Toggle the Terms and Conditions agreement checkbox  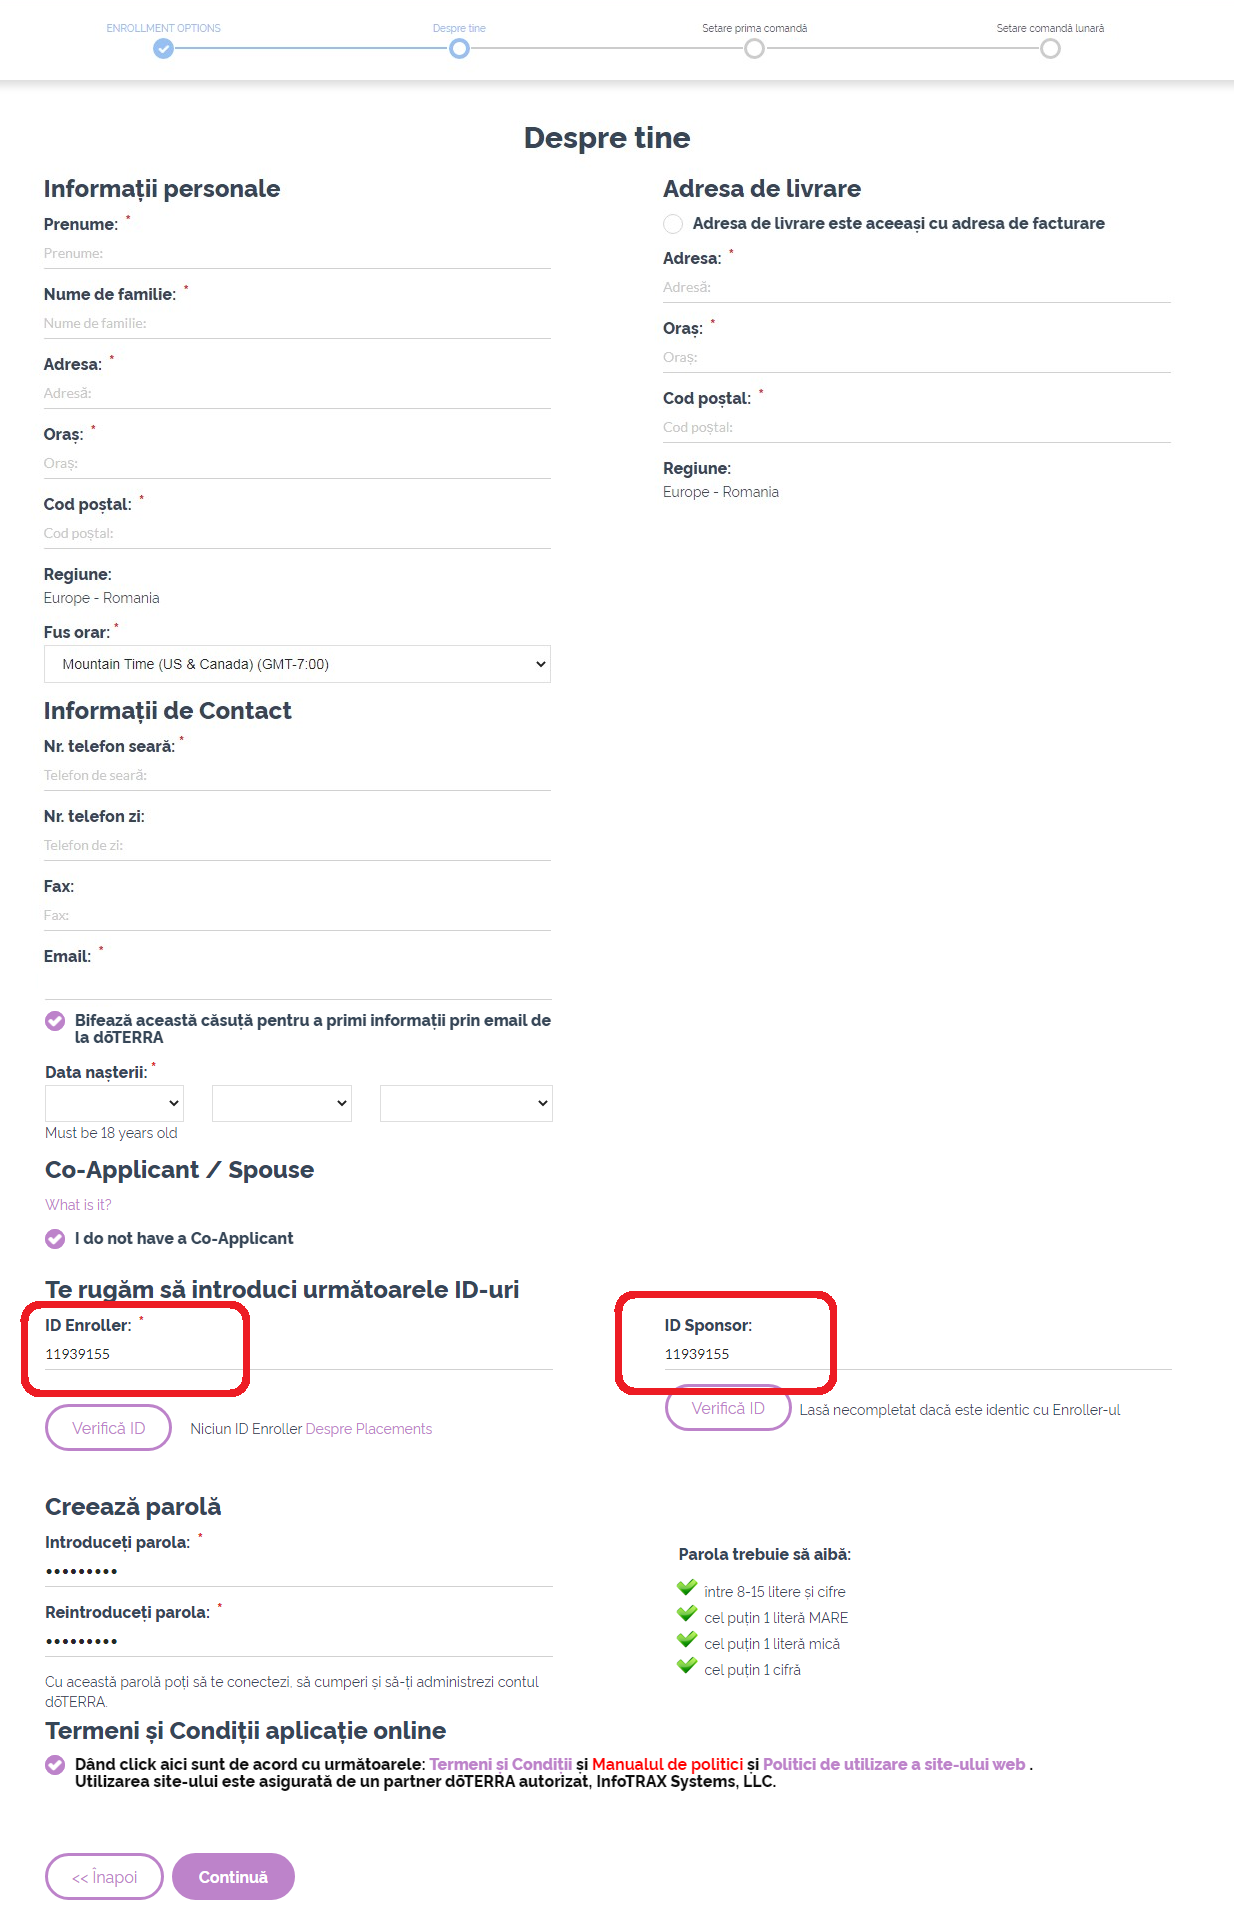pyautogui.click(x=55, y=1765)
